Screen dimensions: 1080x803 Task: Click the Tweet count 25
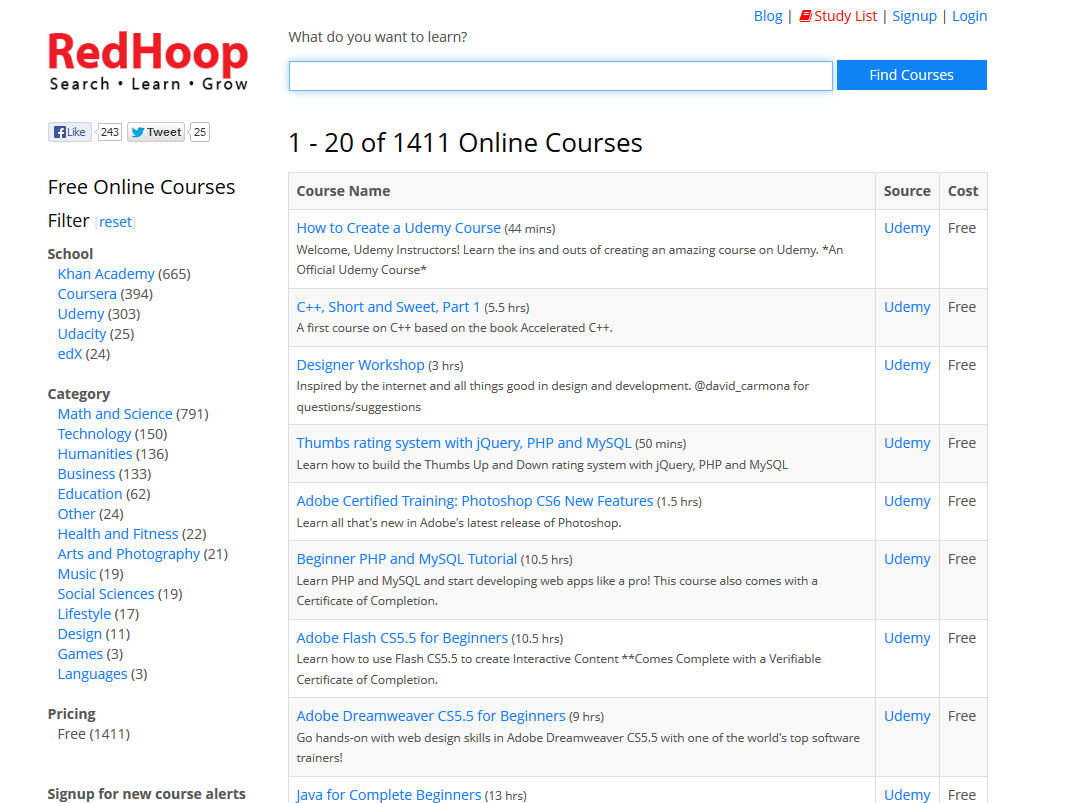(200, 132)
